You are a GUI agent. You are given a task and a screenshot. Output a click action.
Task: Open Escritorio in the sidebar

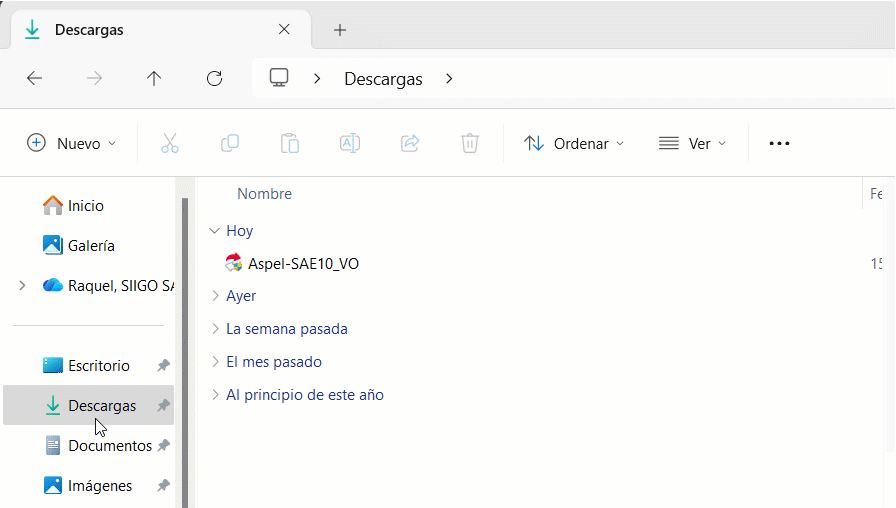click(98, 366)
